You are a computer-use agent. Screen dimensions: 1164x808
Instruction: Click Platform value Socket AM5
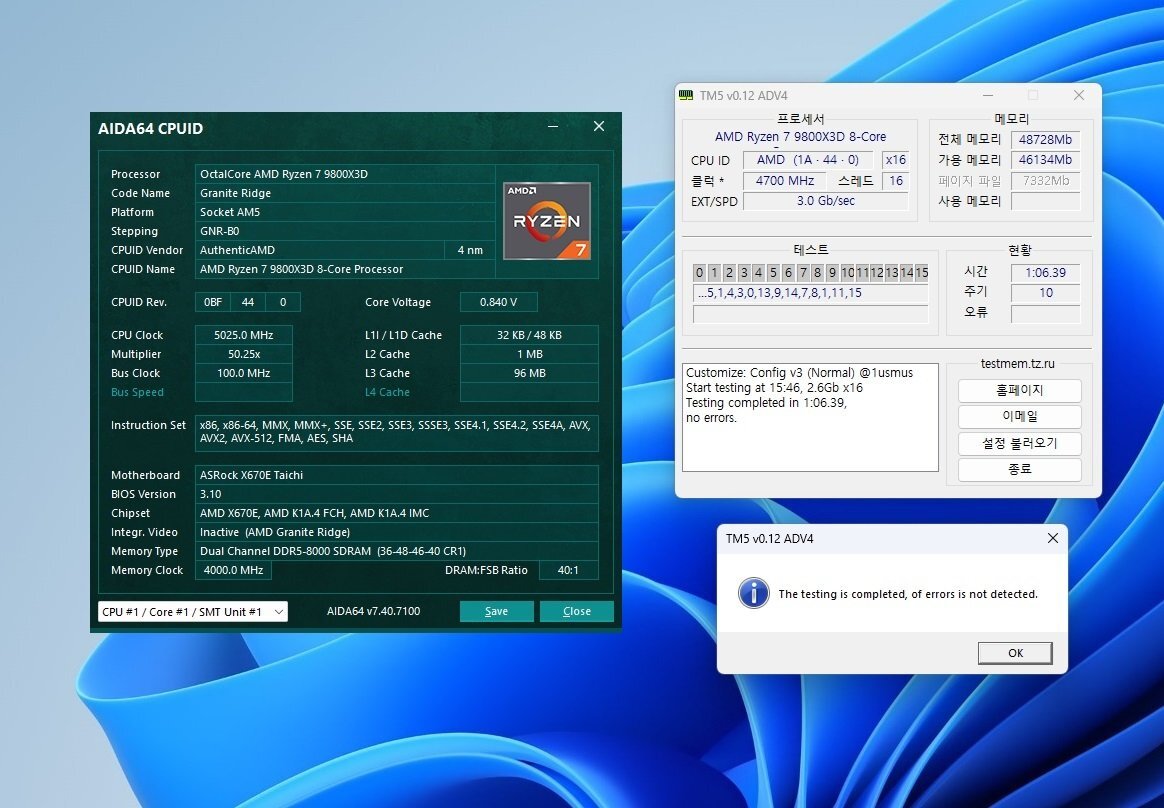[344, 212]
